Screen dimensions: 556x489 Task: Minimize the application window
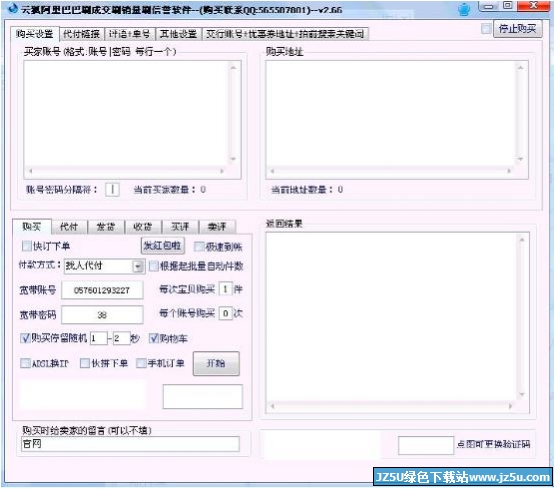tap(489, 6)
